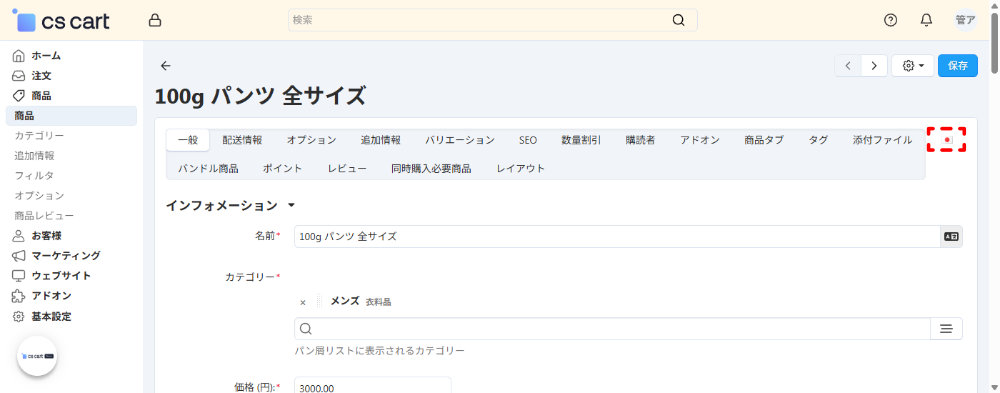Screen dimensions: 1000x393
Task: Open マーケティング in the sidebar
Action: pos(66,255)
